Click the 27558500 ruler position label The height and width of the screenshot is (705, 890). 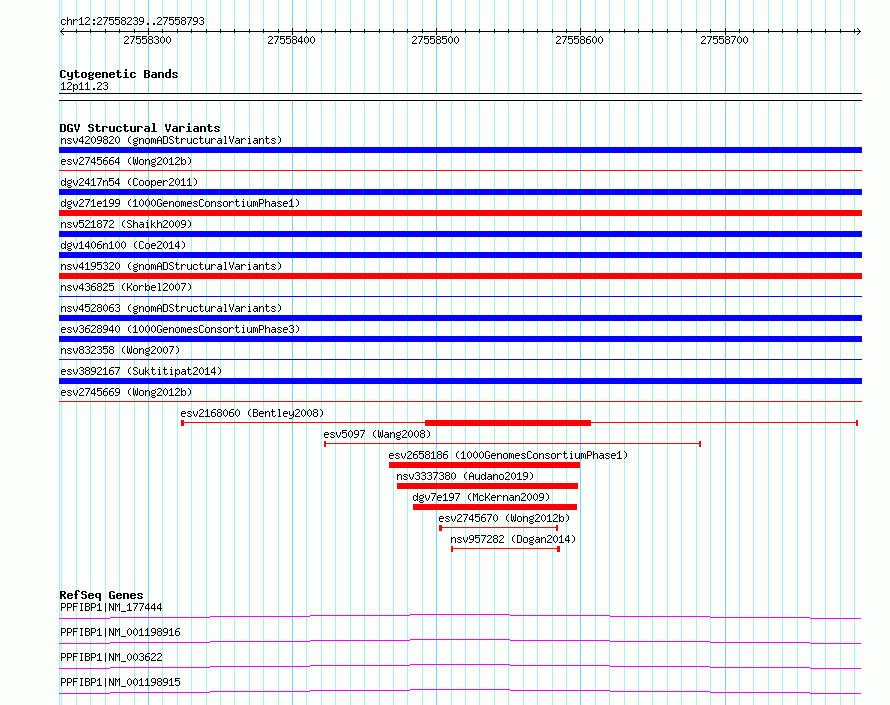coord(435,40)
